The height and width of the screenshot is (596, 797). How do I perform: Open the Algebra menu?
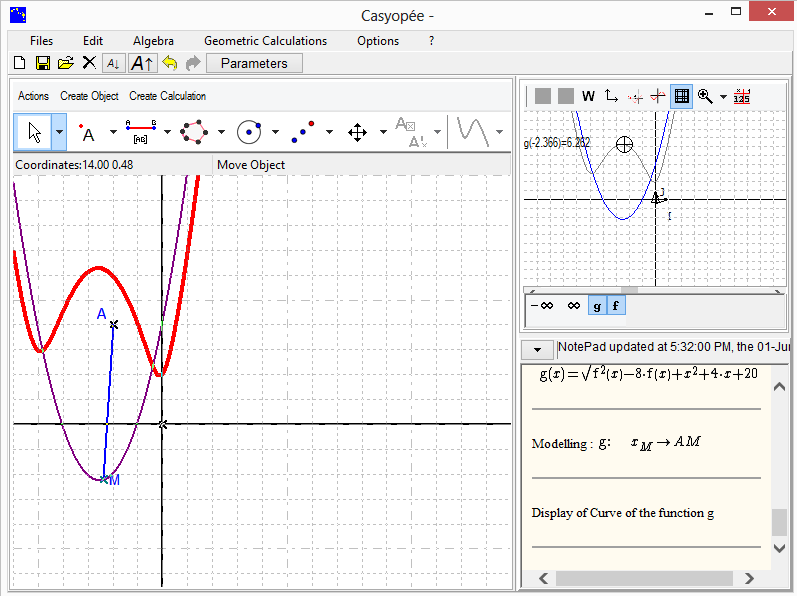pyautogui.click(x=153, y=41)
